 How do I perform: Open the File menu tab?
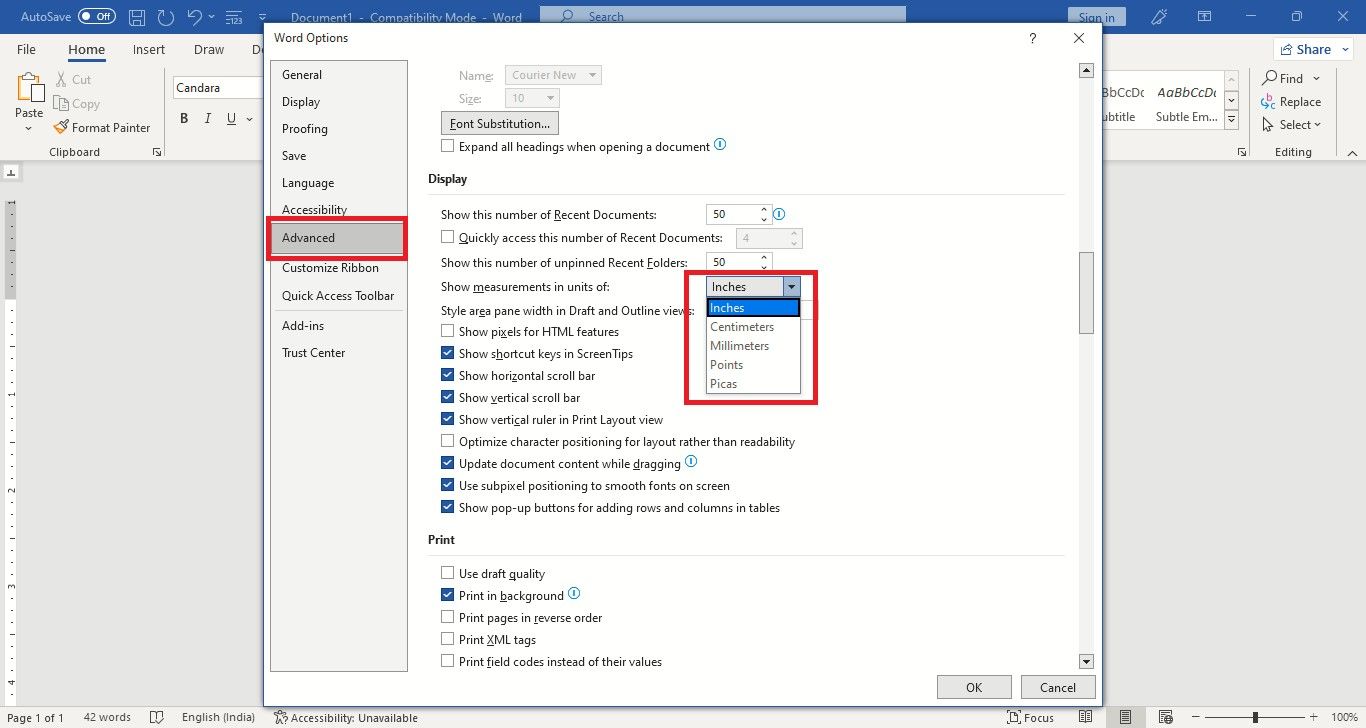pos(26,49)
